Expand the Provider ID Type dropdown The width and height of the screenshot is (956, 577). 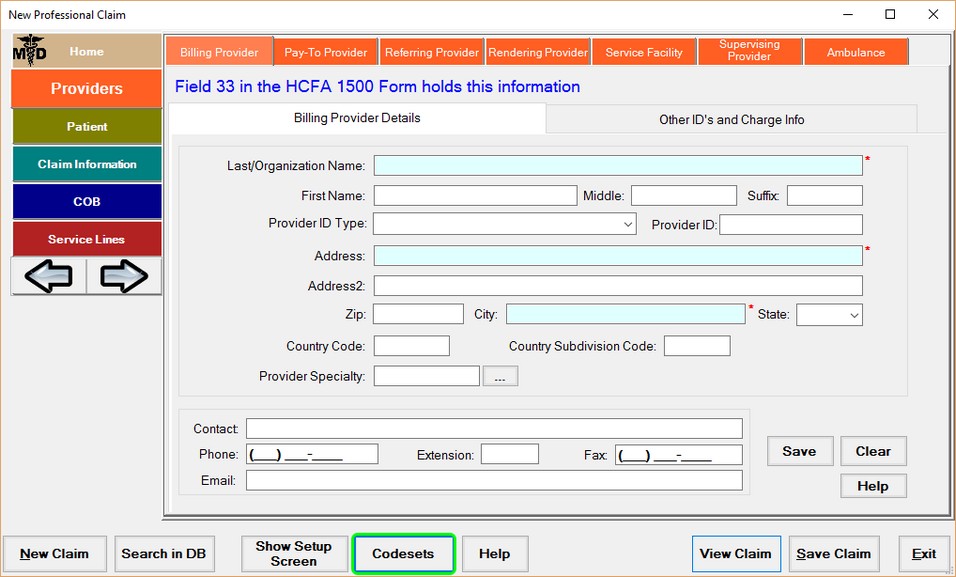[x=628, y=225]
